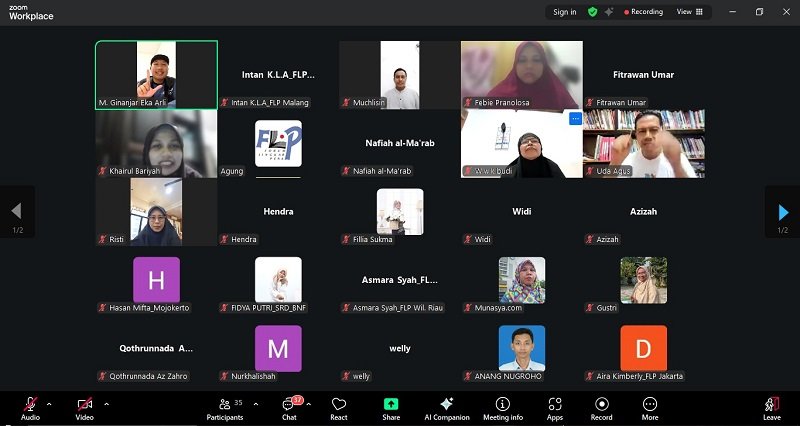800x426 pixels.
Task: Click the Recording indicator
Action: point(643,12)
